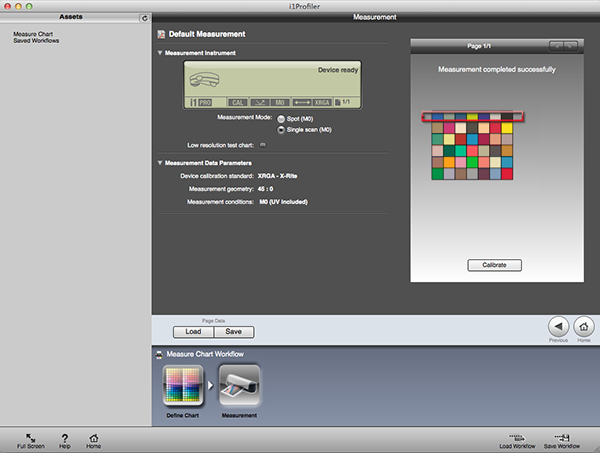This screenshot has width=600, height=453.
Task: Click the 'XRGA - X-Rite' calibration standard value
Action: [x=277, y=176]
